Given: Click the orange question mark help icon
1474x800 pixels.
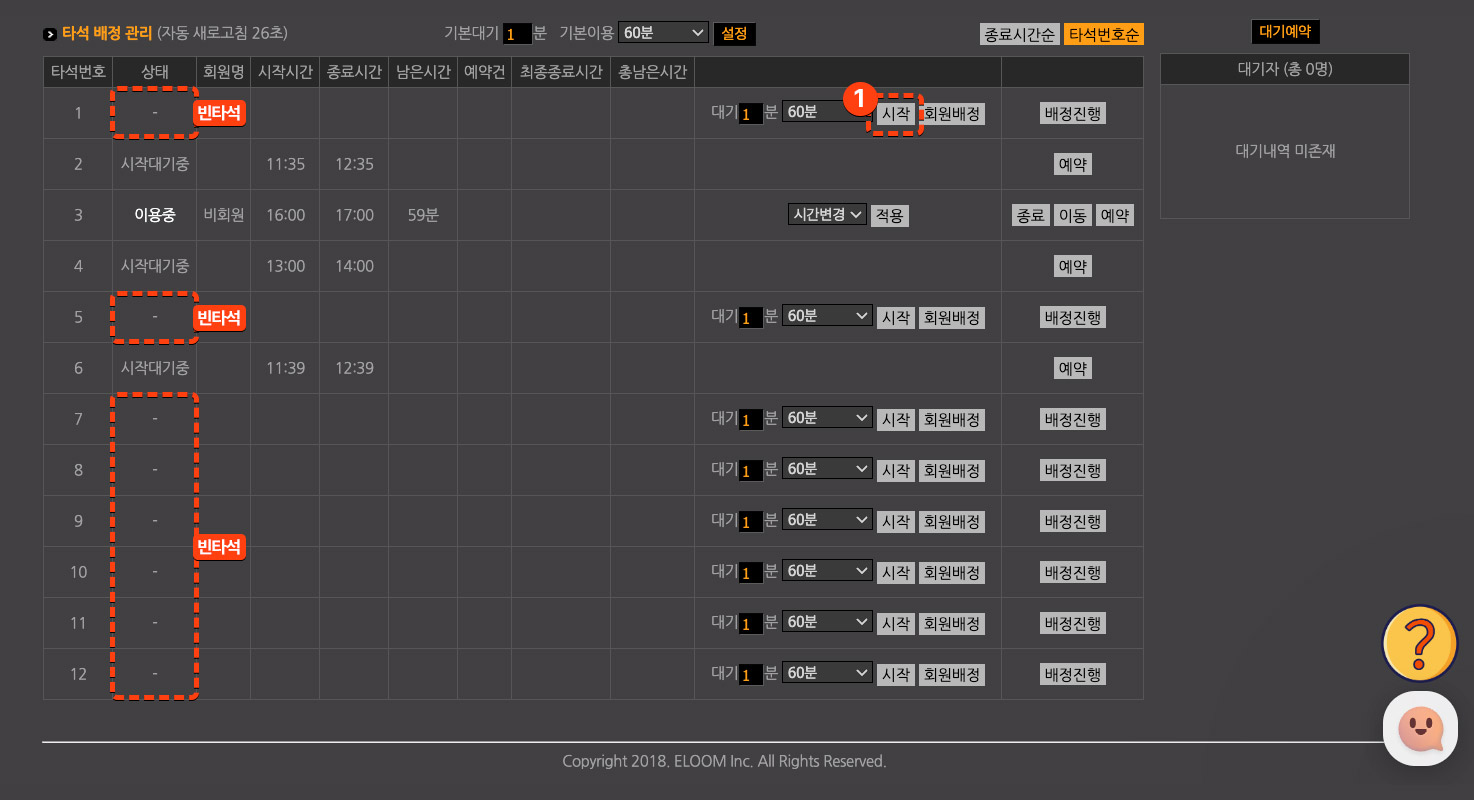Looking at the screenshot, I should 1419,642.
